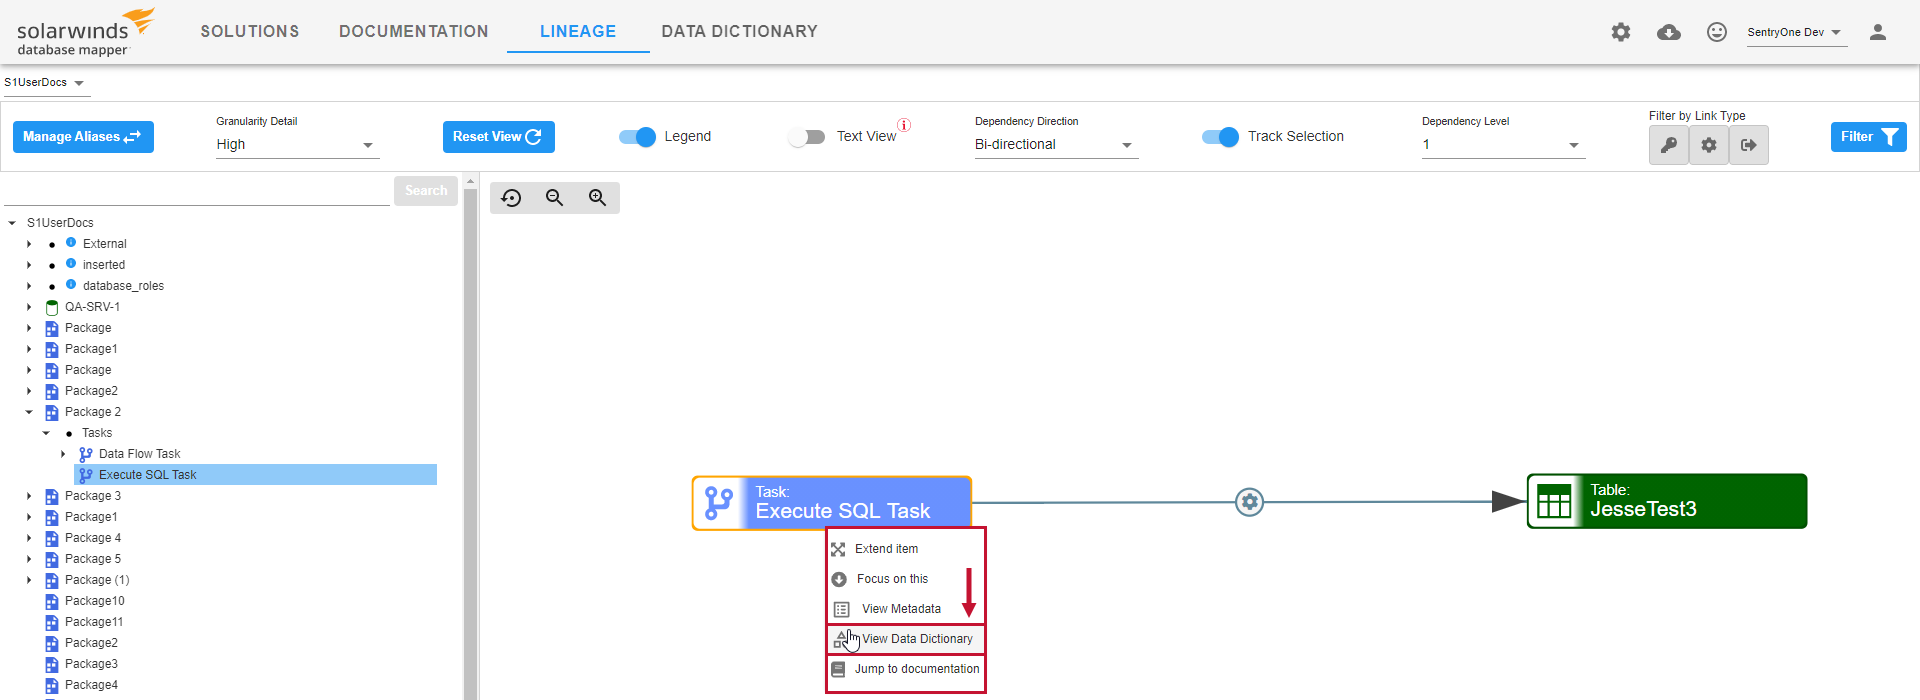Click the JesseTest3 table icon
Image resolution: width=1920 pixels, height=700 pixels.
[x=1554, y=501]
